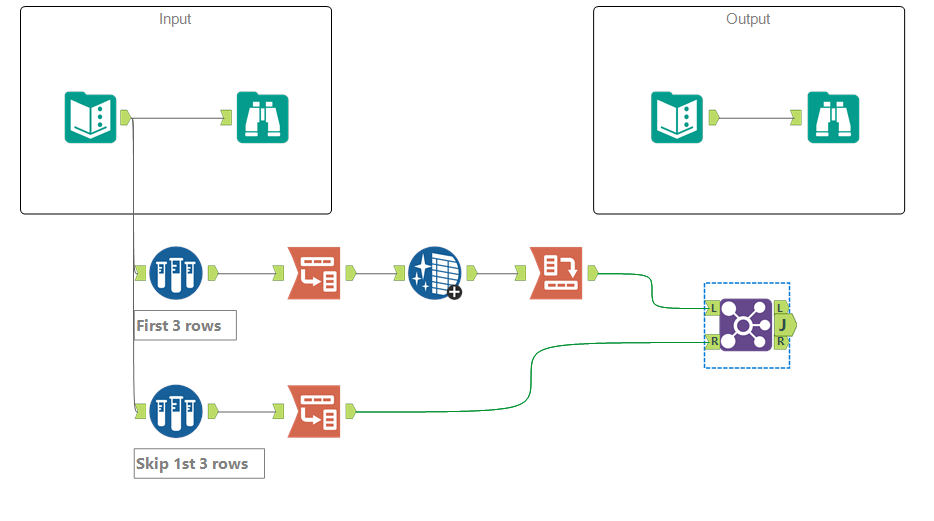Image resolution: width=934 pixels, height=521 pixels.
Task: Click the Cross Tab tool's input anchor
Action: point(520,273)
